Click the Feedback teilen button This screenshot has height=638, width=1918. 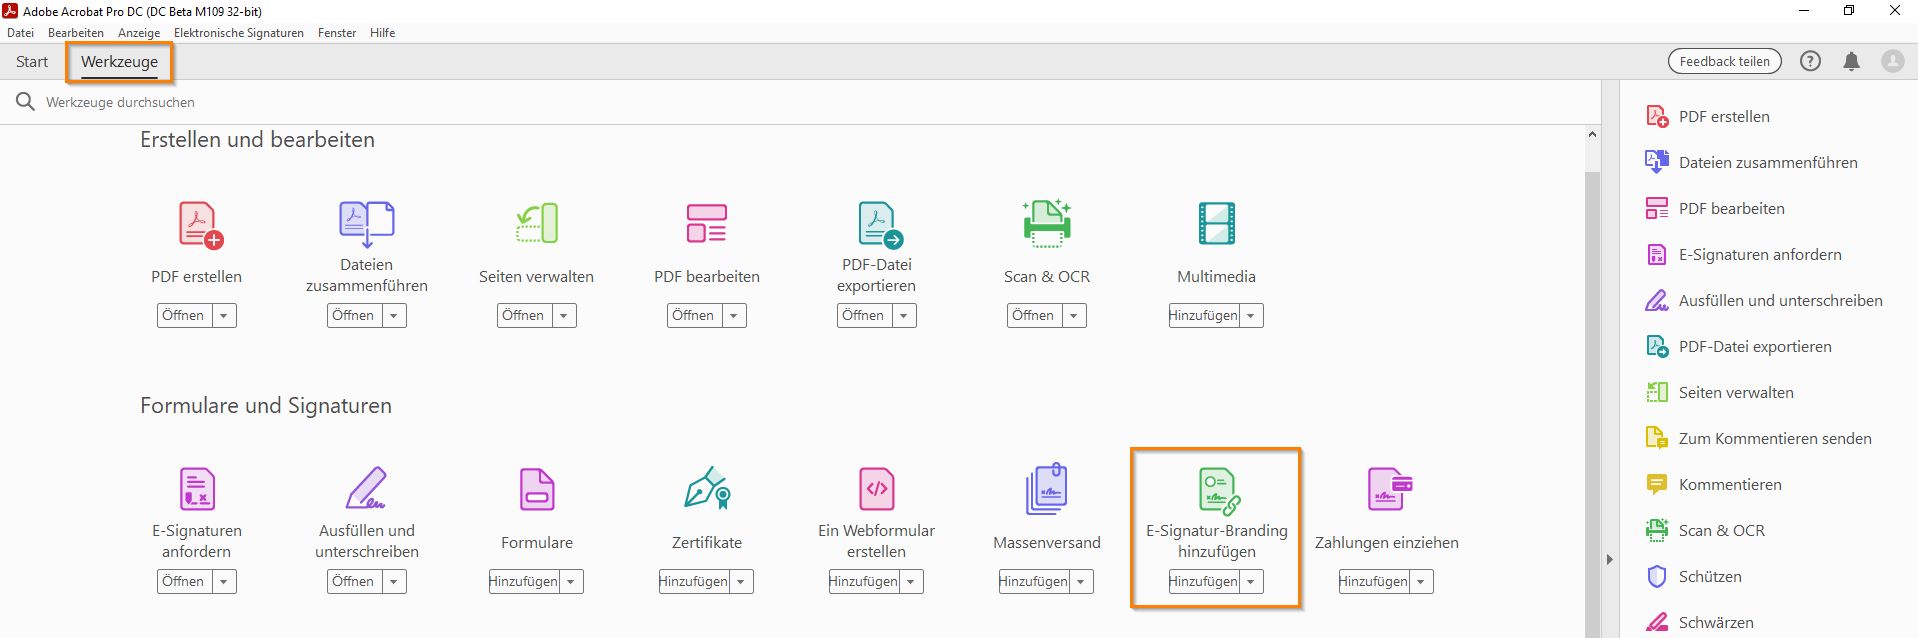[1724, 61]
